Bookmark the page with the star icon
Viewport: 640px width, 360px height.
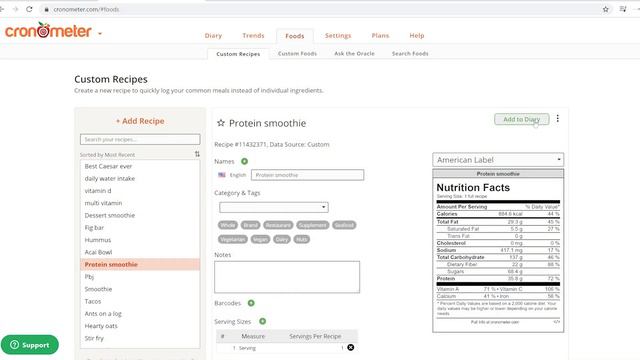coord(606,9)
